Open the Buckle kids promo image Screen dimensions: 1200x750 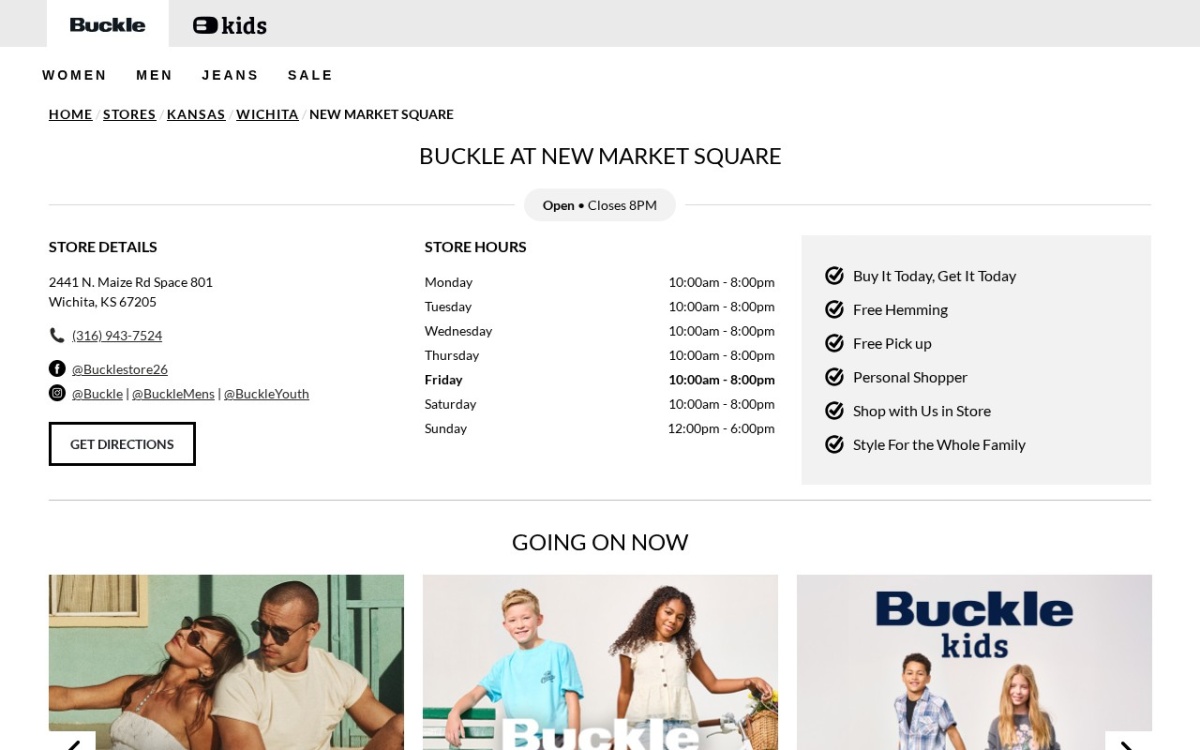[974, 662]
